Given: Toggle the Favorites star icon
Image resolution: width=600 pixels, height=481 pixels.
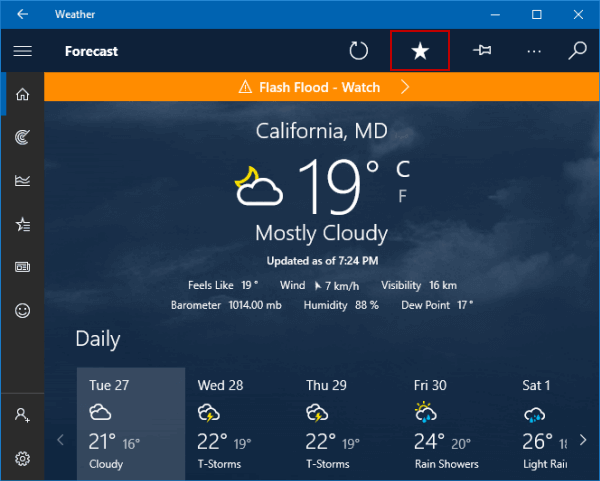Looking at the screenshot, I should [420, 51].
